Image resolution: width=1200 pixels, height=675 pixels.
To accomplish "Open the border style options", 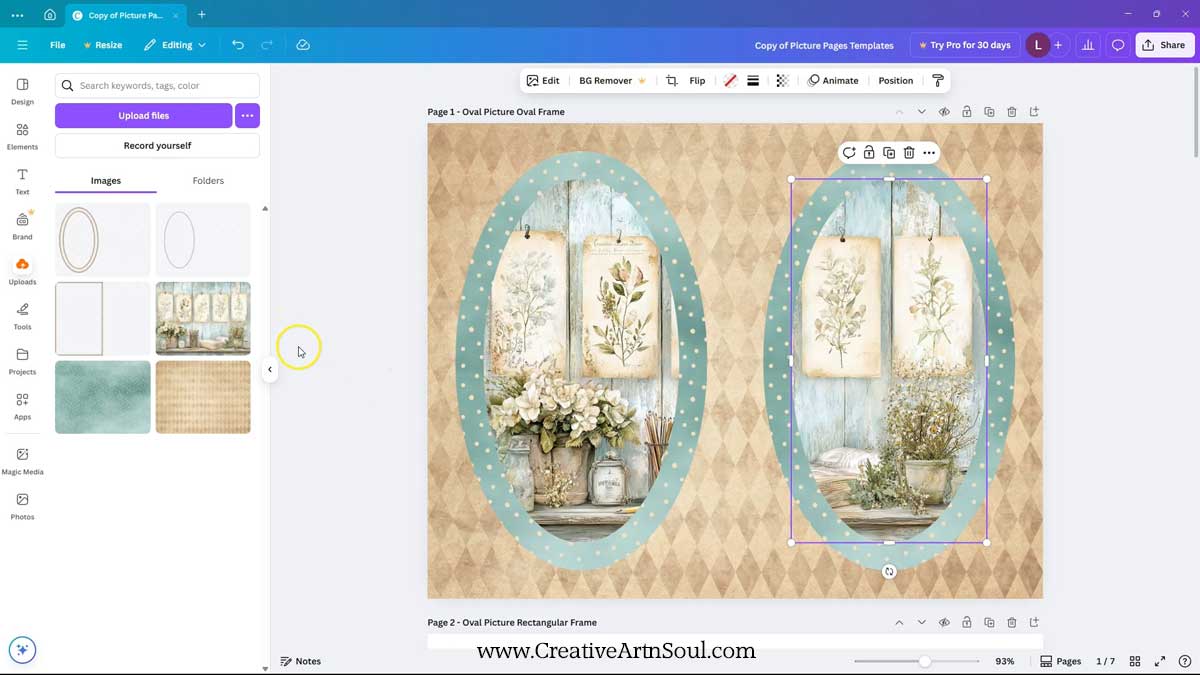I will point(753,81).
